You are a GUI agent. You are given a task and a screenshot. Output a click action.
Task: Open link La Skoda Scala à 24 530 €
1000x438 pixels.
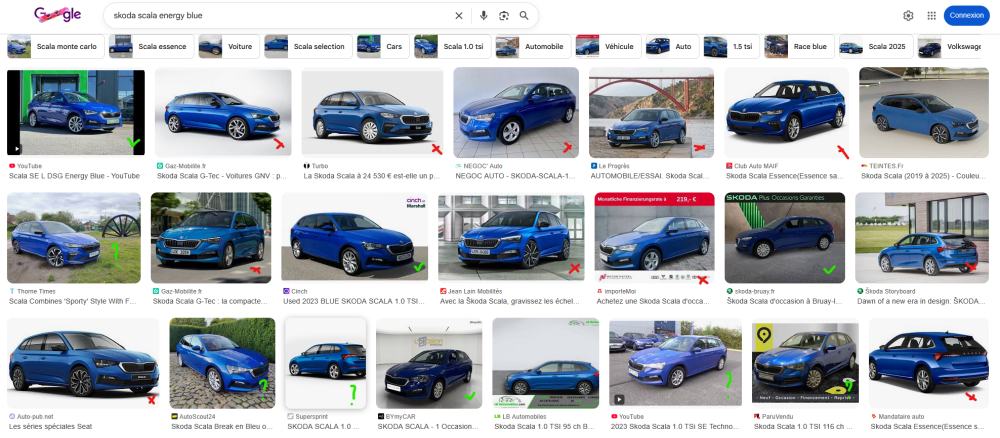pyautogui.click(x=372, y=176)
